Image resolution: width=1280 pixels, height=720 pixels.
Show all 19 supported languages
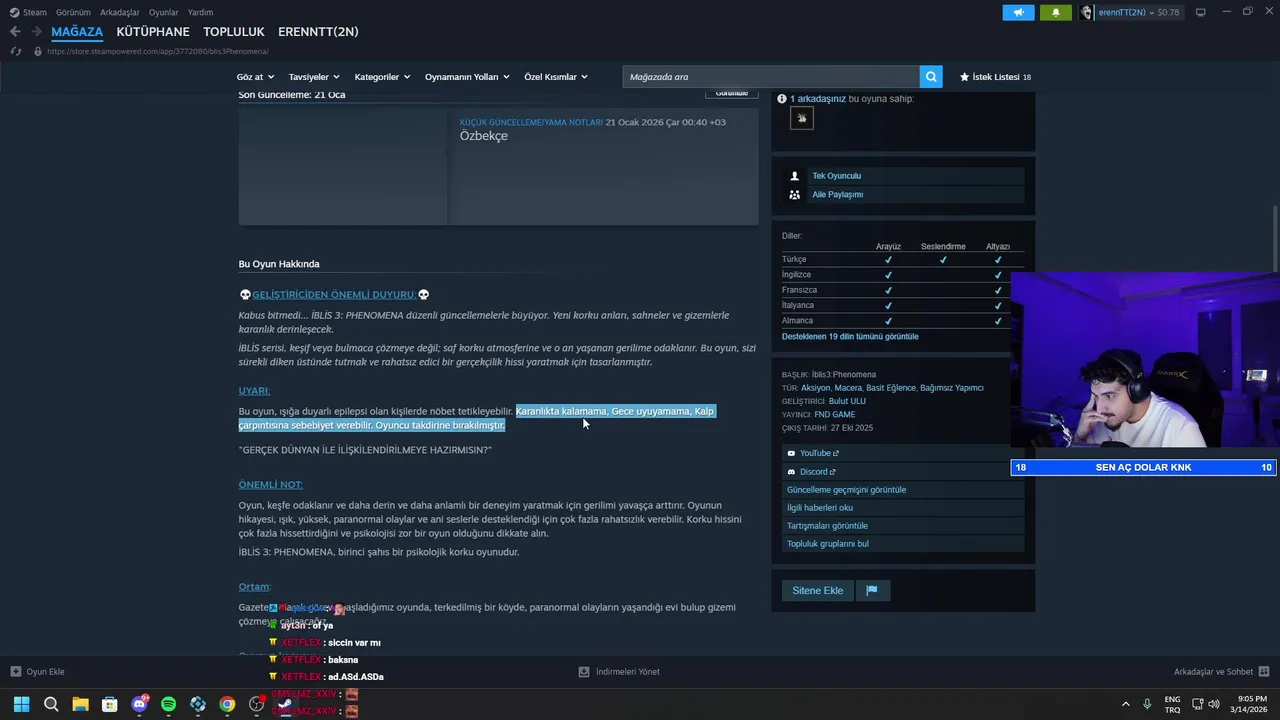pyautogui.click(x=850, y=337)
